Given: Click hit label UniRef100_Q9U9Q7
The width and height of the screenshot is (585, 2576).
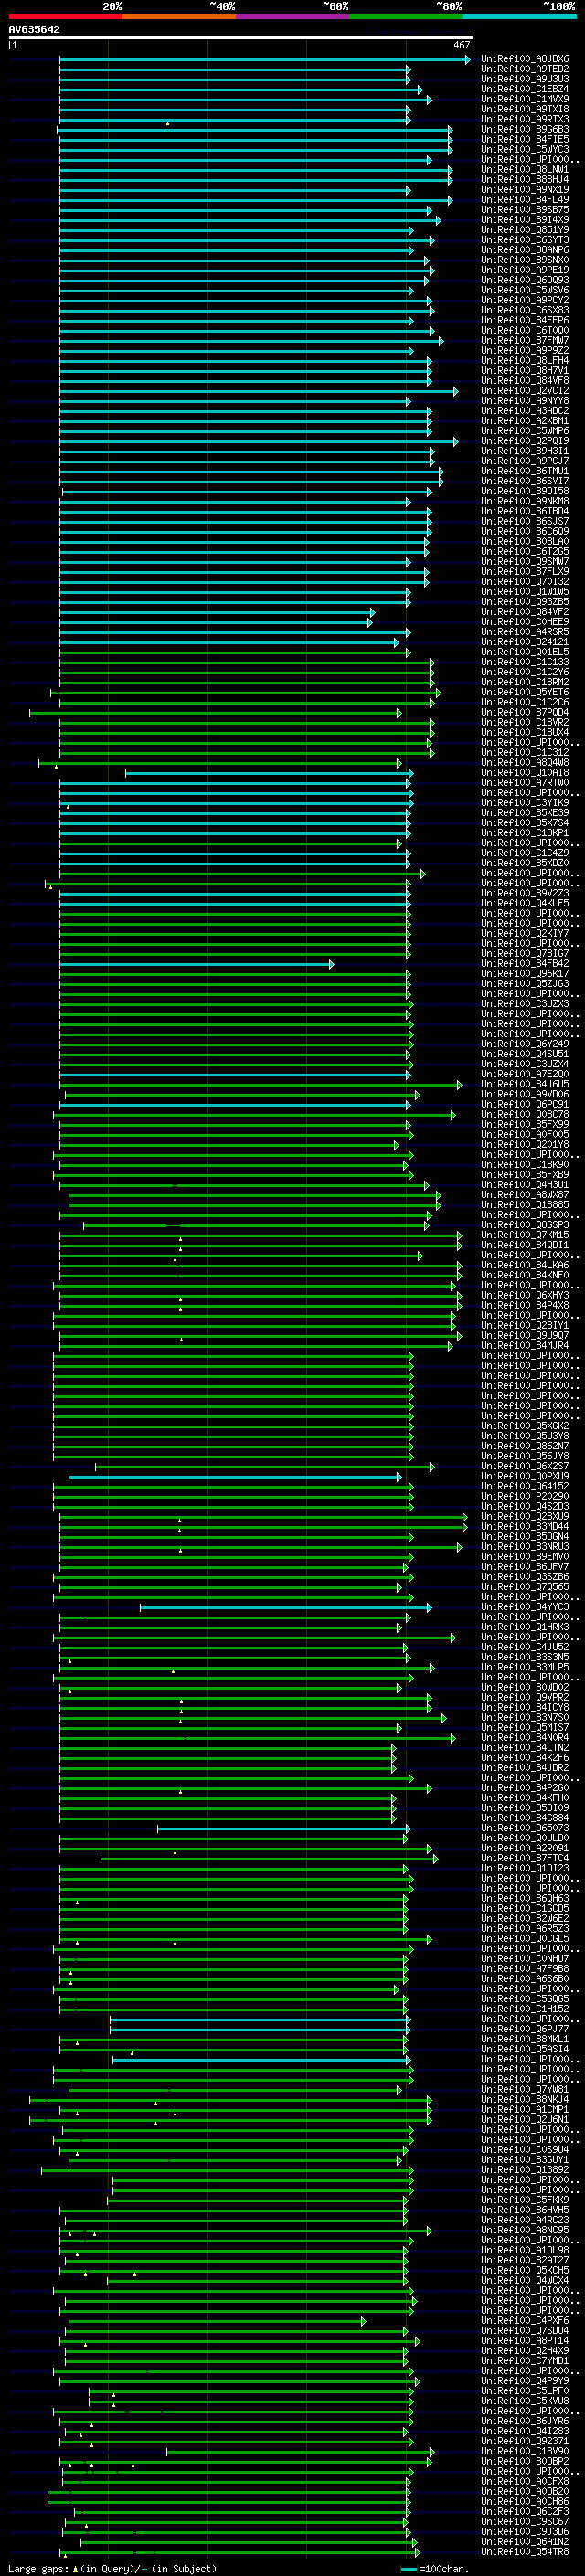Looking at the screenshot, I should point(524,1336).
